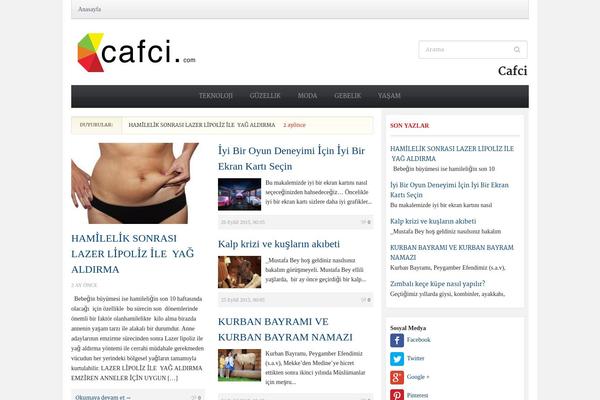Open the GEBELİK menu
Viewport: 600px width, 400px height.
347,96
